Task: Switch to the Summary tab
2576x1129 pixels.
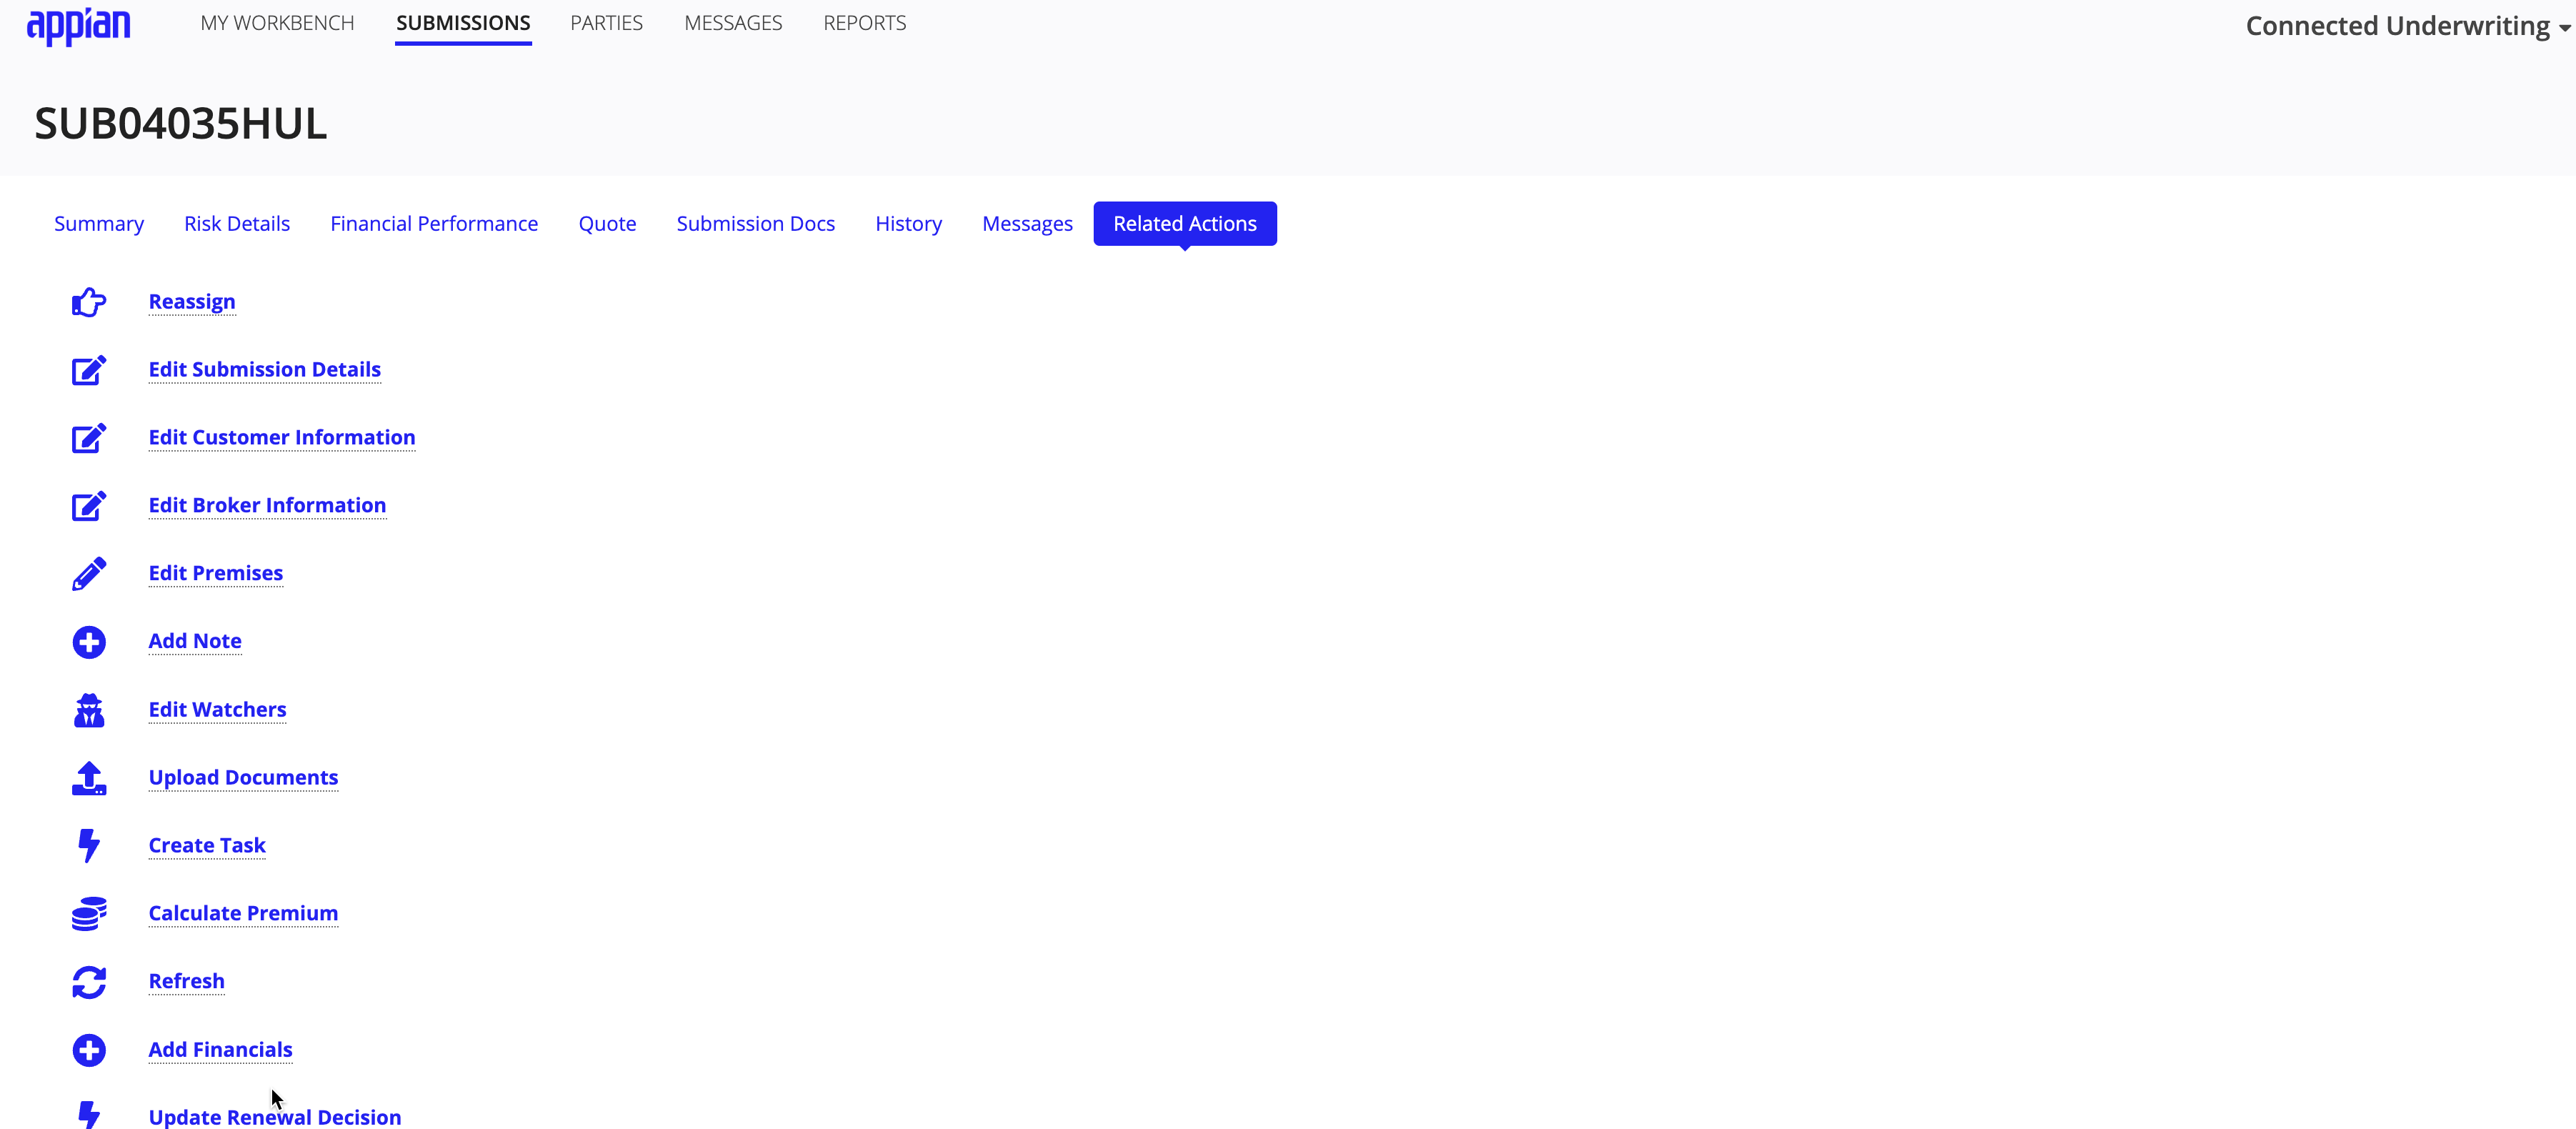Action: [x=99, y=224]
